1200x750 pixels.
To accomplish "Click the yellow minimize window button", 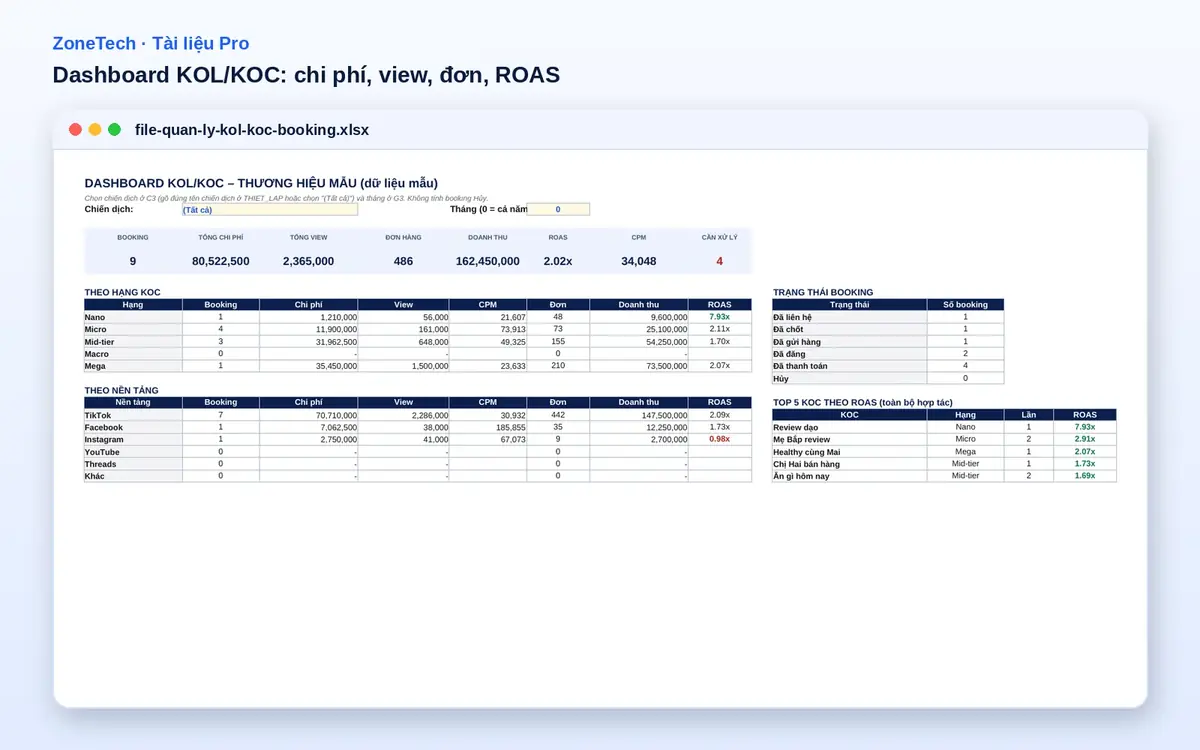I will [x=95, y=130].
